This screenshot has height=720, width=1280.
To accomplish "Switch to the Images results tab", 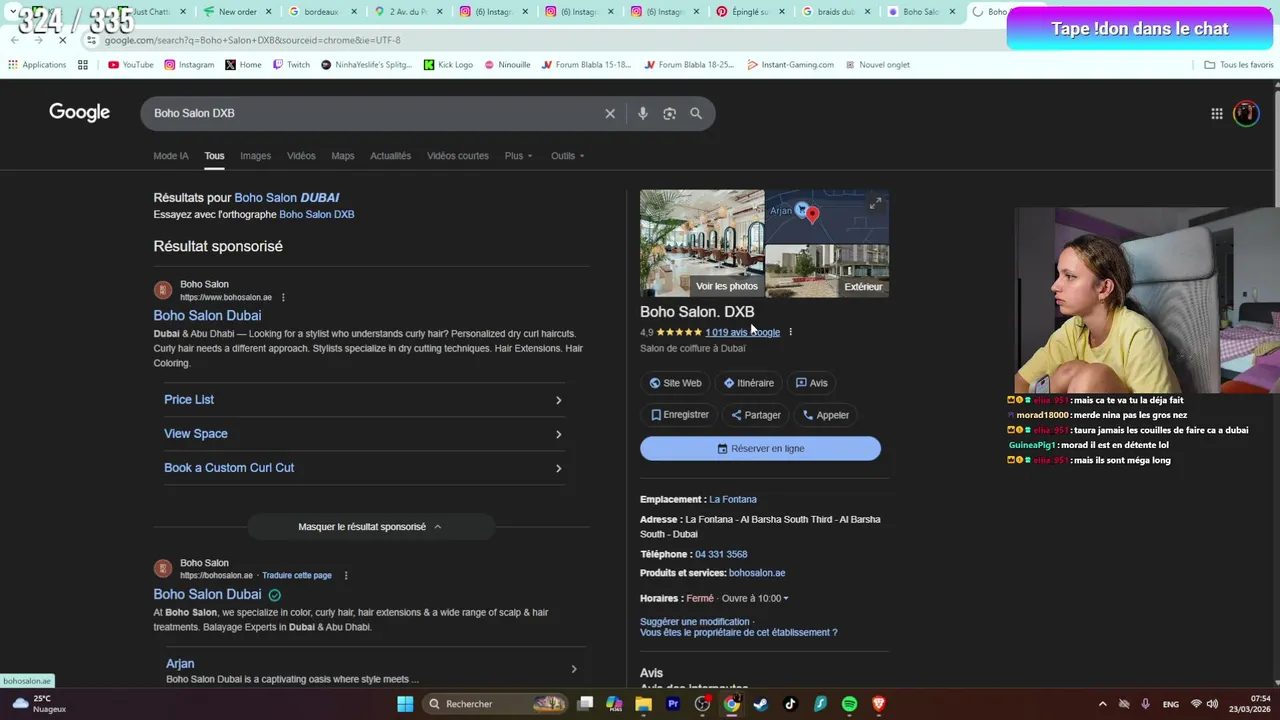I will (255, 156).
